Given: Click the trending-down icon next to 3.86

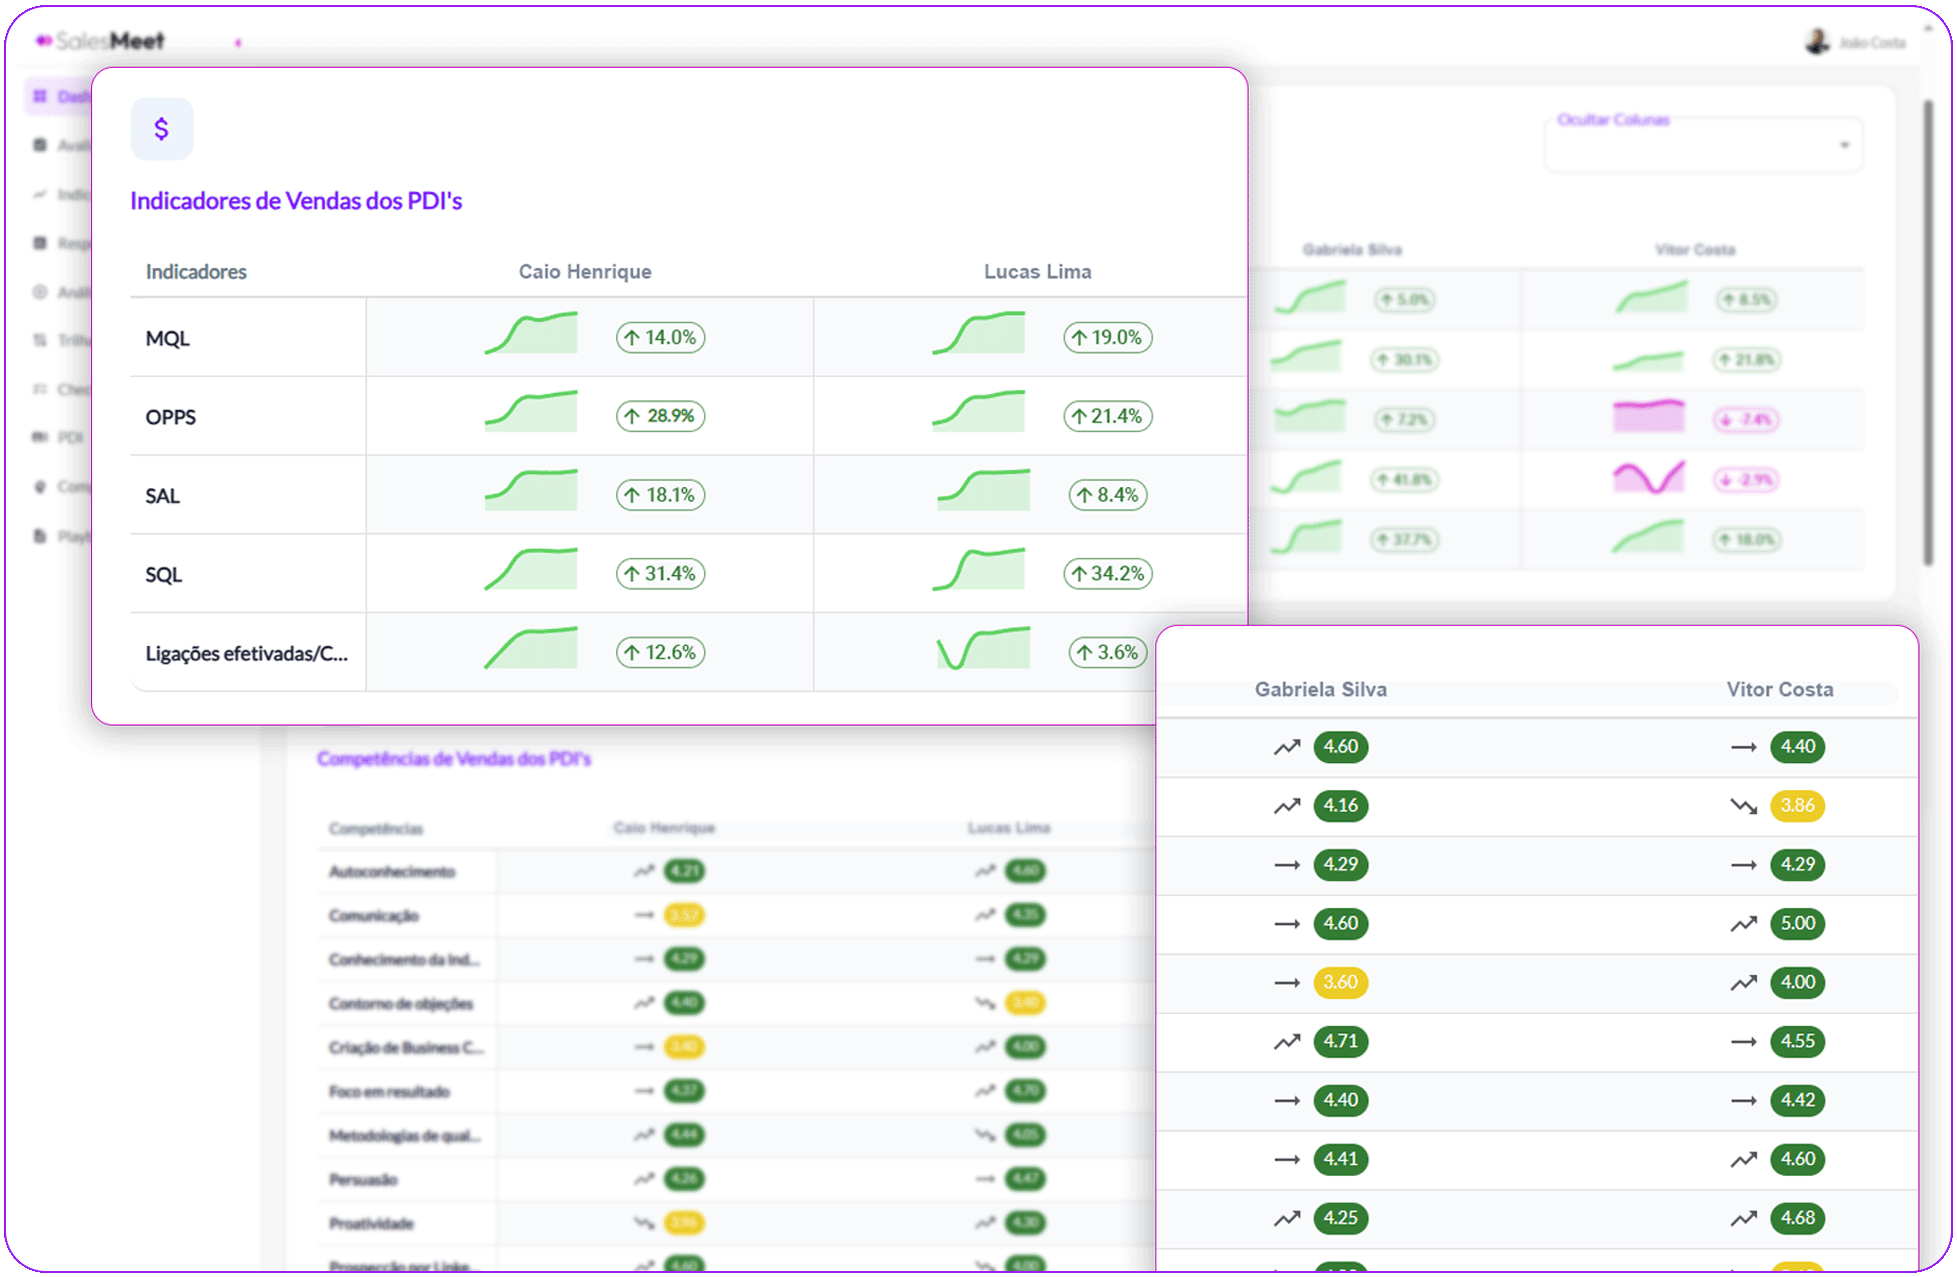Looking at the screenshot, I should point(1743,806).
